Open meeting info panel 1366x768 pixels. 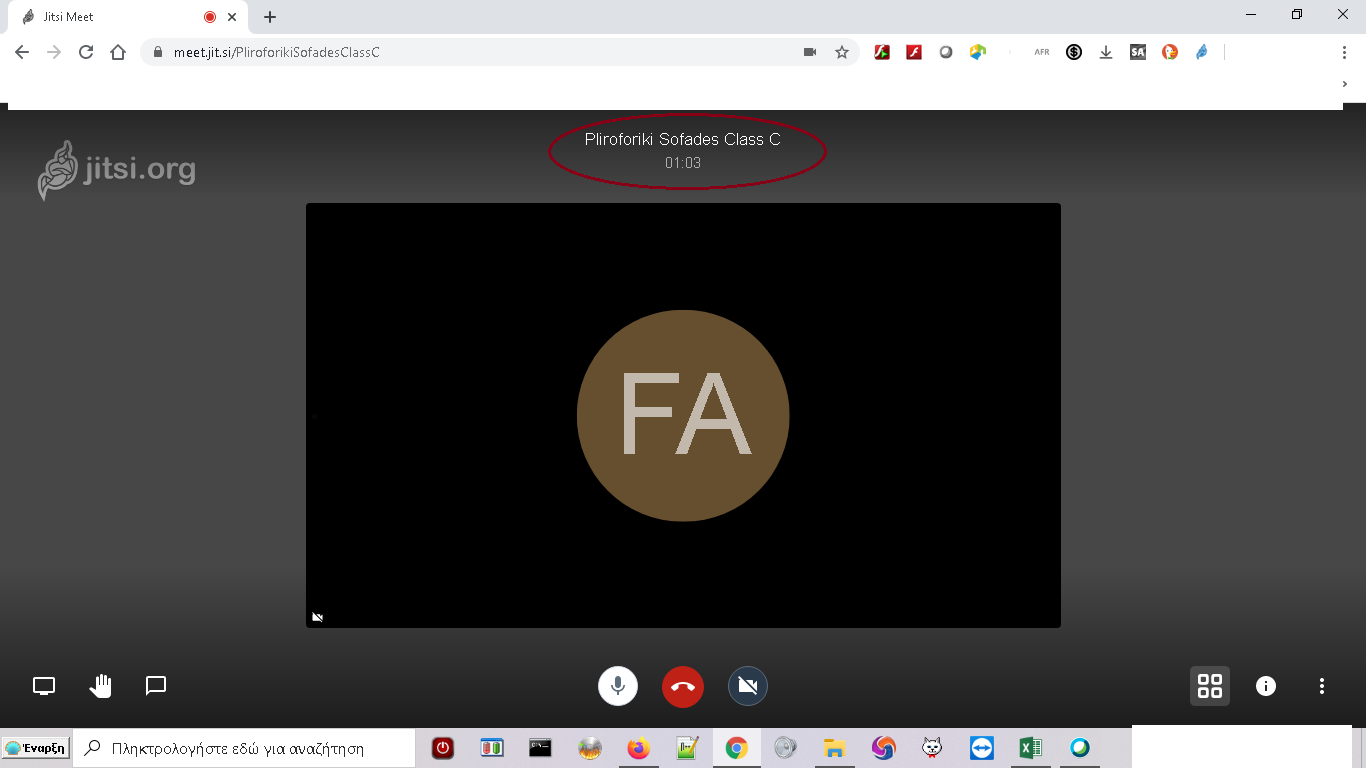pyautogui.click(x=1266, y=686)
